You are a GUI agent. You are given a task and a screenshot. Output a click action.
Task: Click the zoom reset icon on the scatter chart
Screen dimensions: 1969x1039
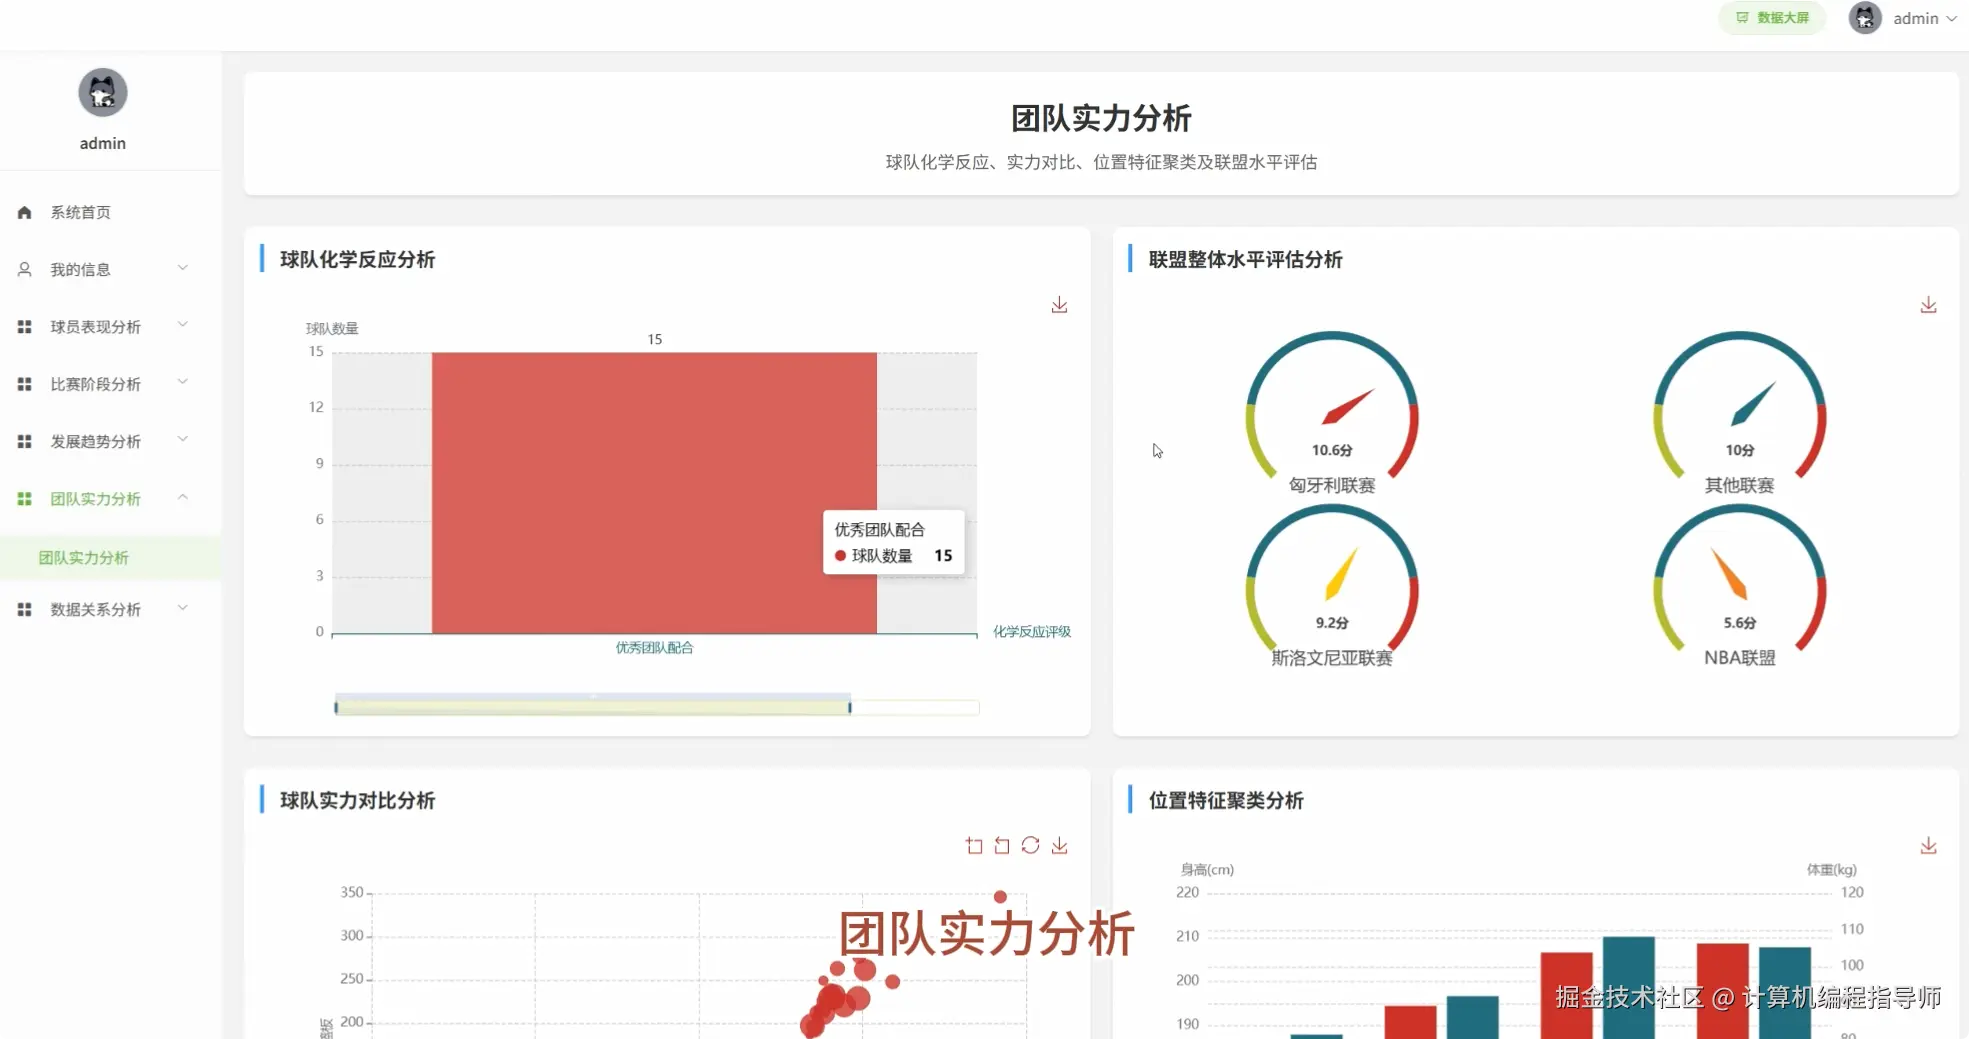coord(1001,845)
